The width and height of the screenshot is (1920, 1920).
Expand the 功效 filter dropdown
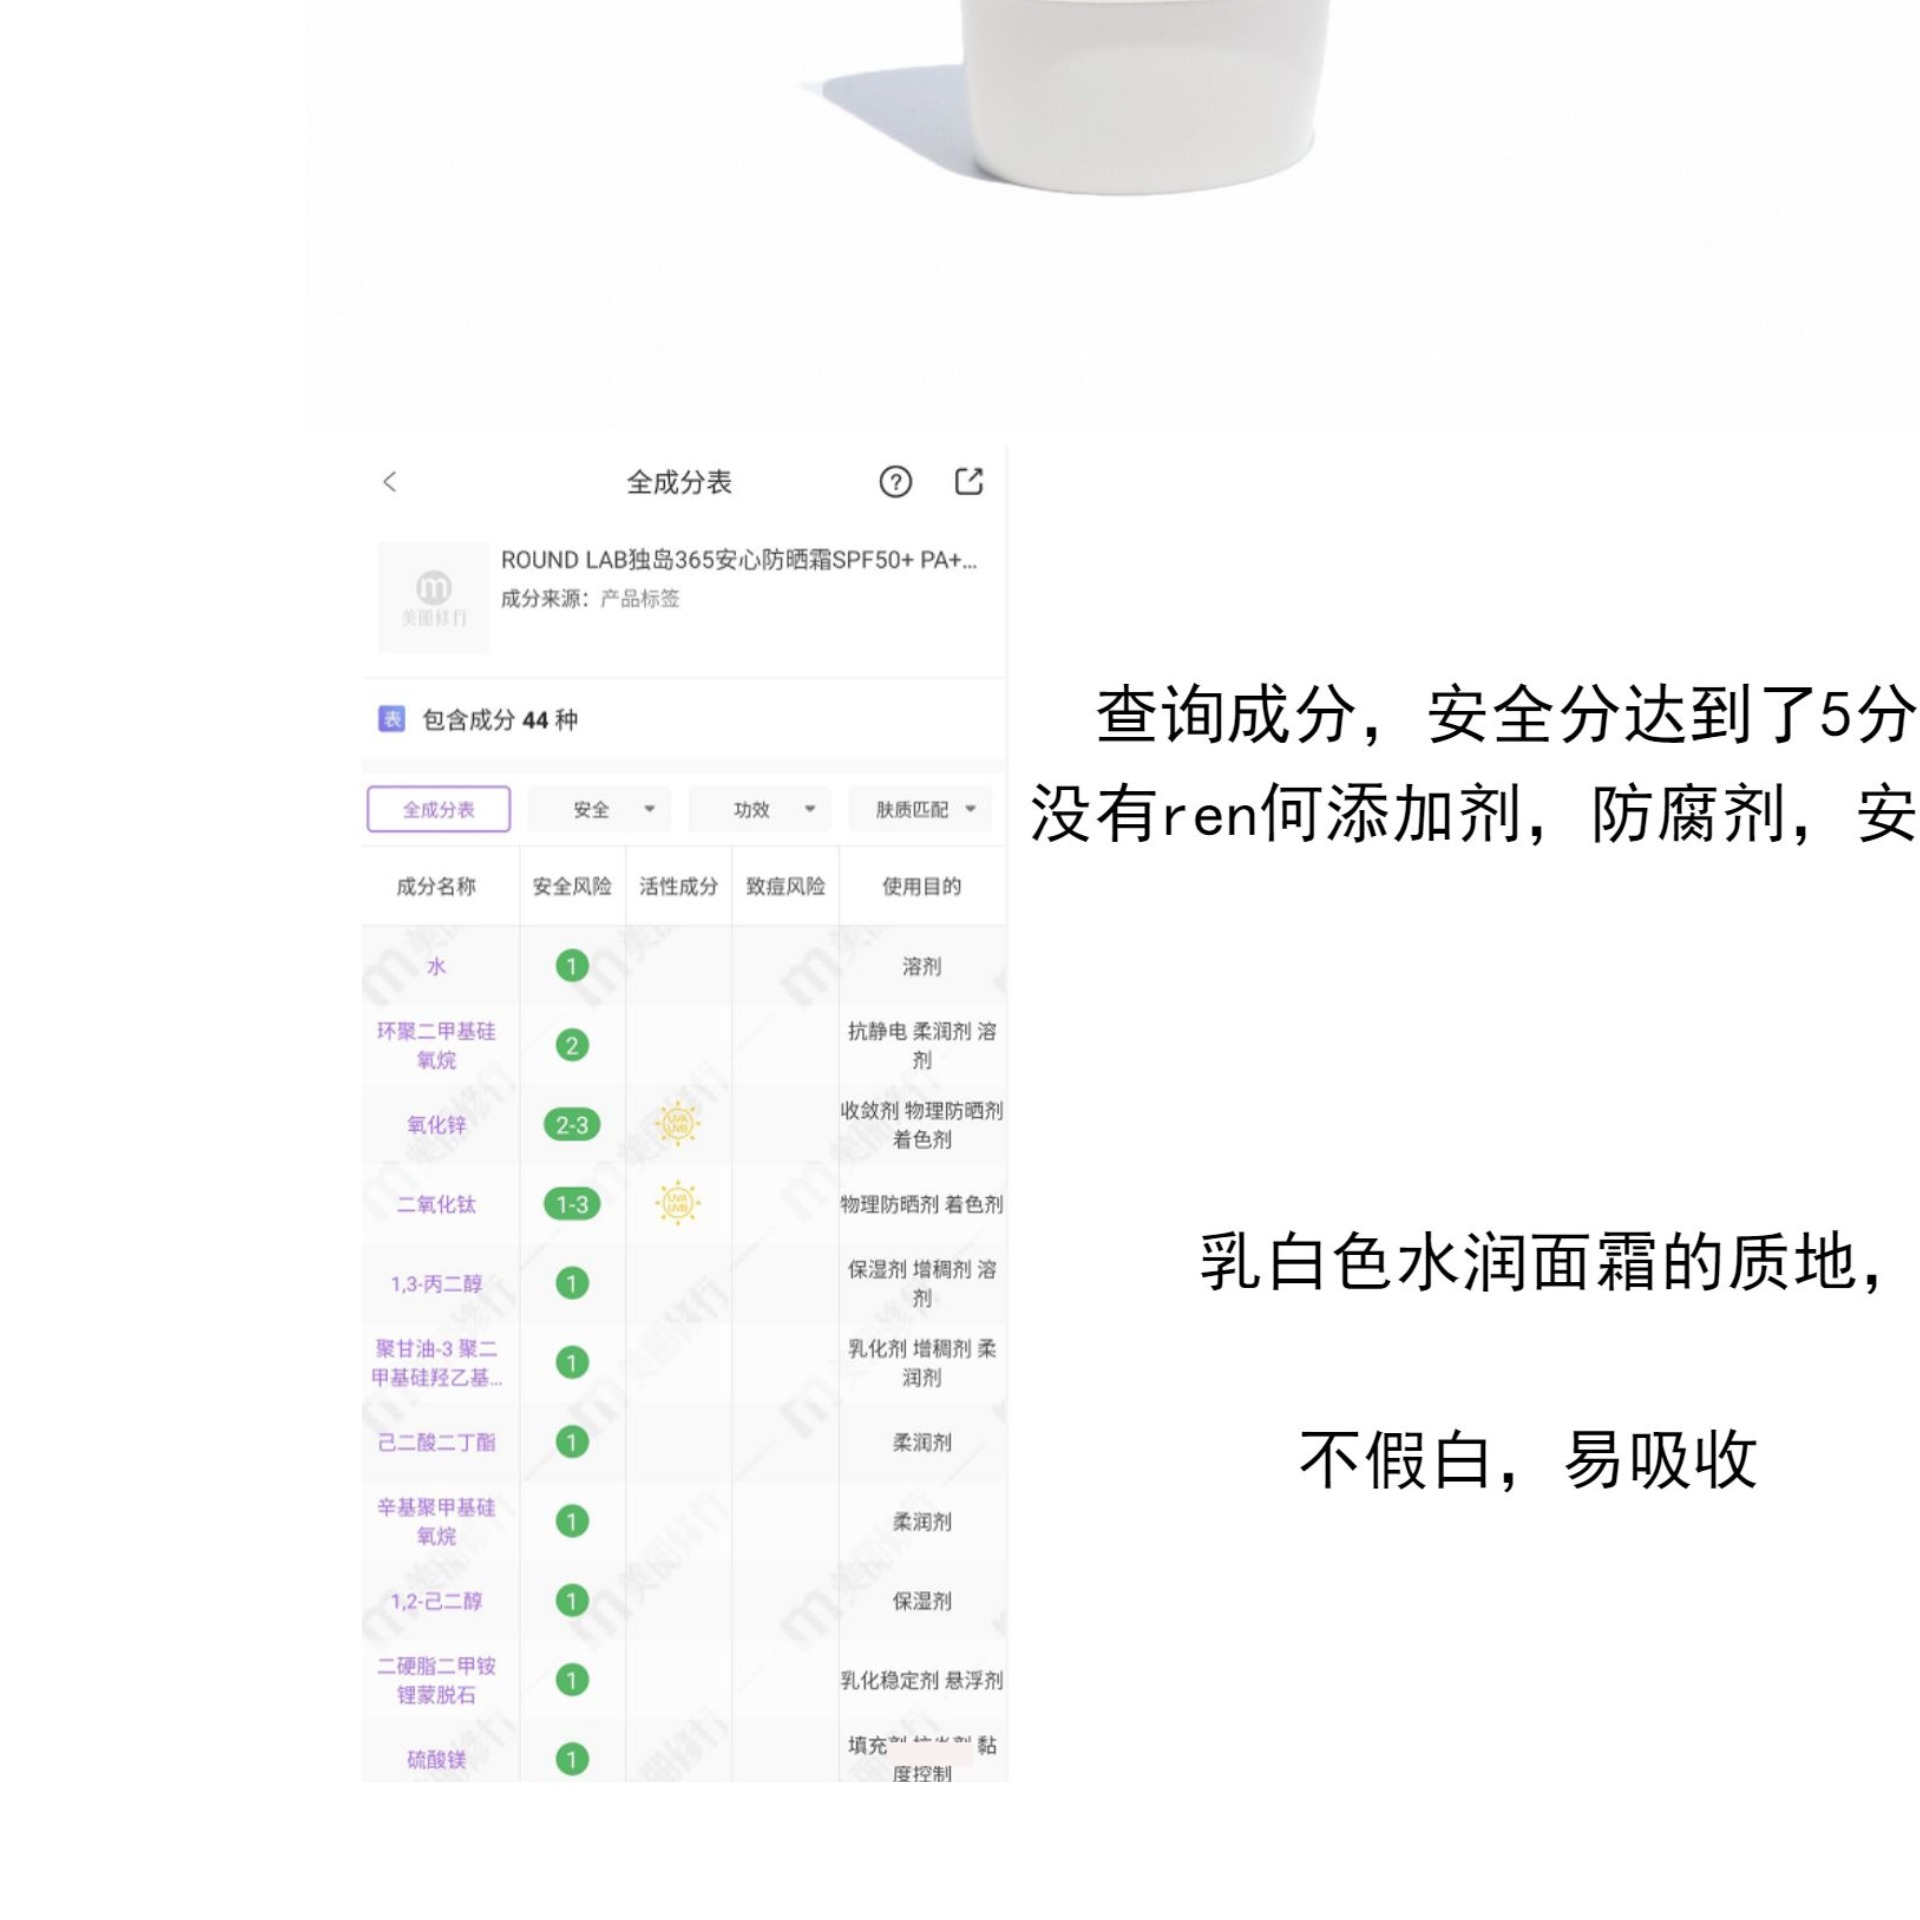tap(759, 809)
